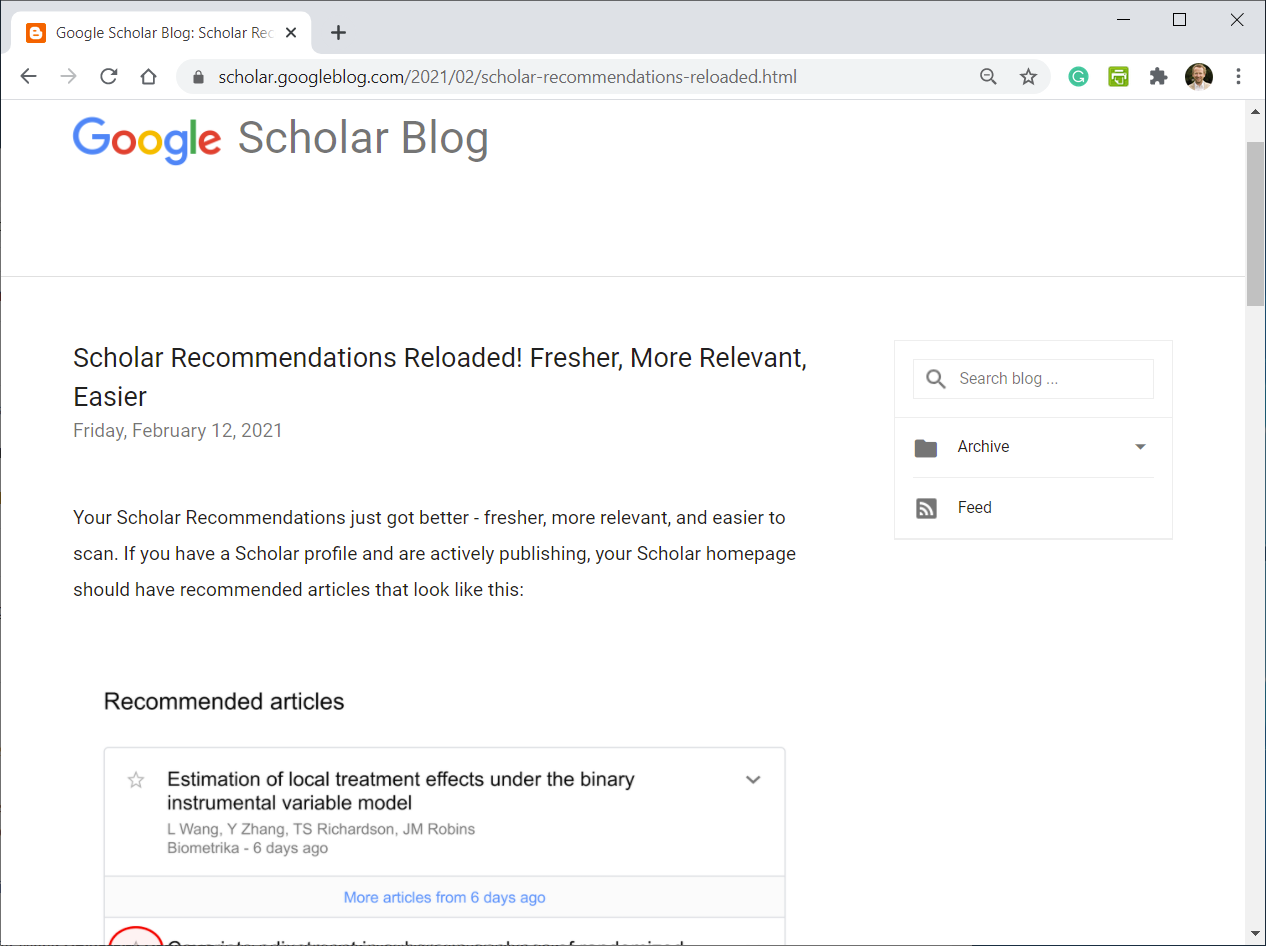Open the Chrome three-dot menu

[x=1239, y=76]
